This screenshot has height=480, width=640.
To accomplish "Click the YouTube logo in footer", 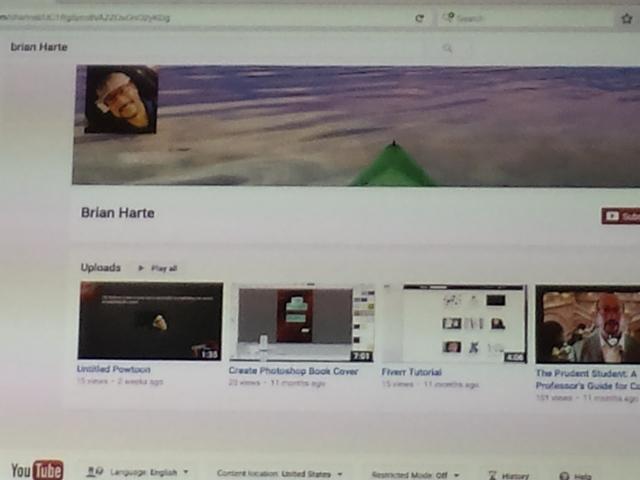I will coord(37,470).
